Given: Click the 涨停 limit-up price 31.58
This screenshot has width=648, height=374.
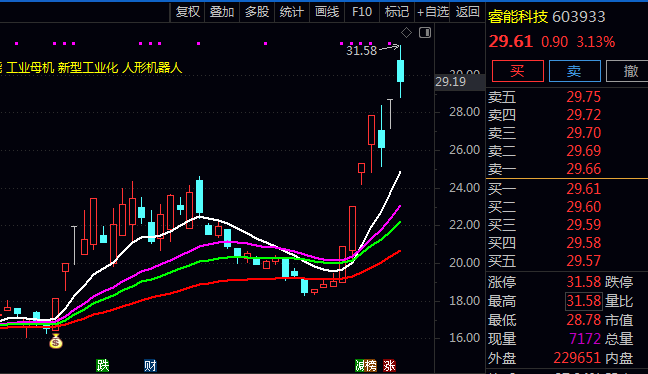Looking at the screenshot, I should point(584,282).
